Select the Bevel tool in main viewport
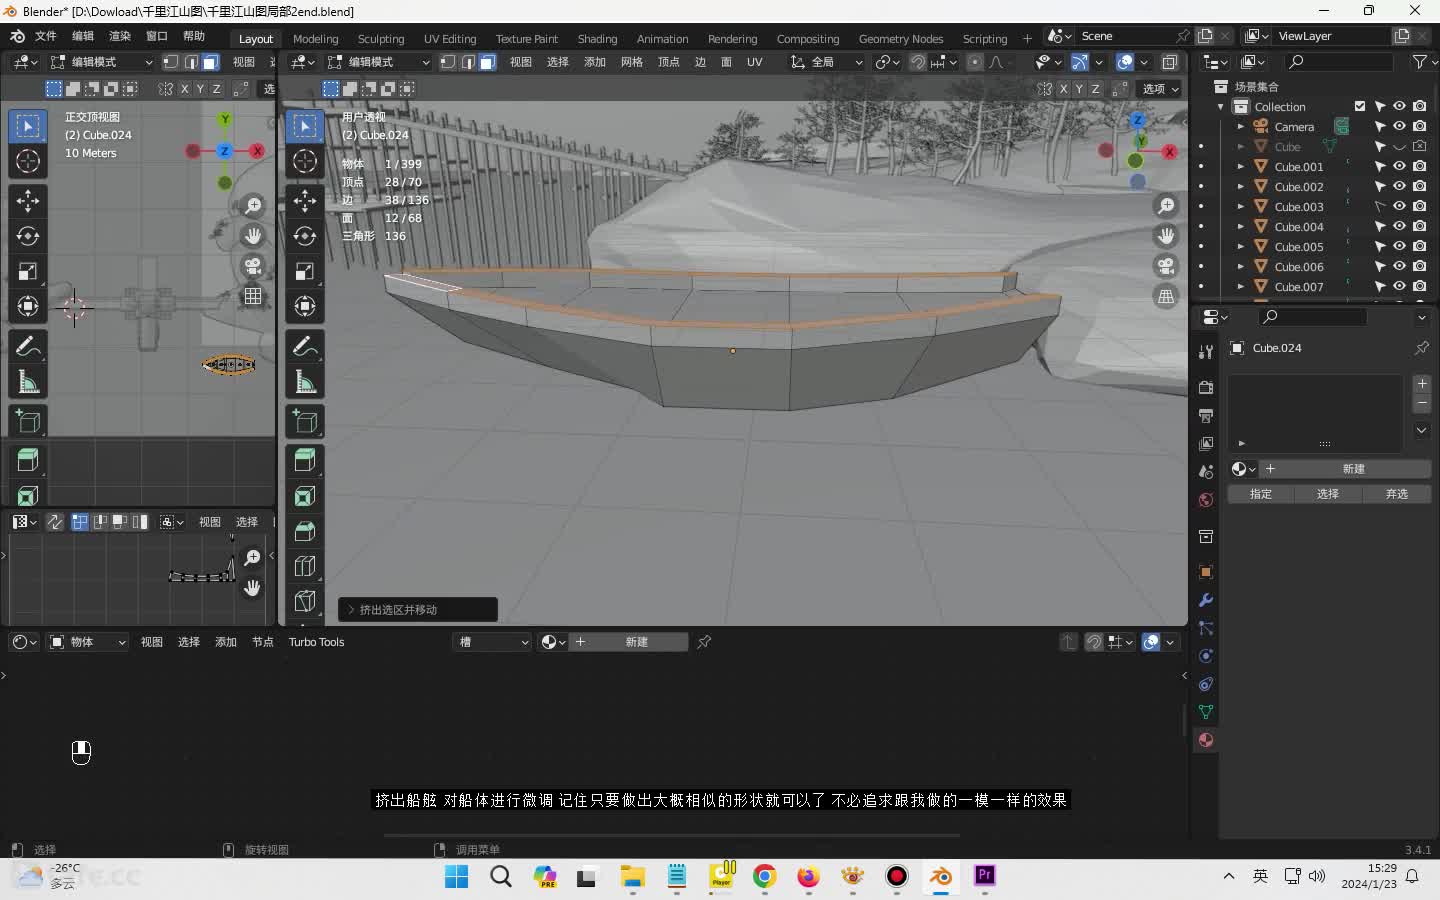1440x900 pixels. tap(305, 531)
